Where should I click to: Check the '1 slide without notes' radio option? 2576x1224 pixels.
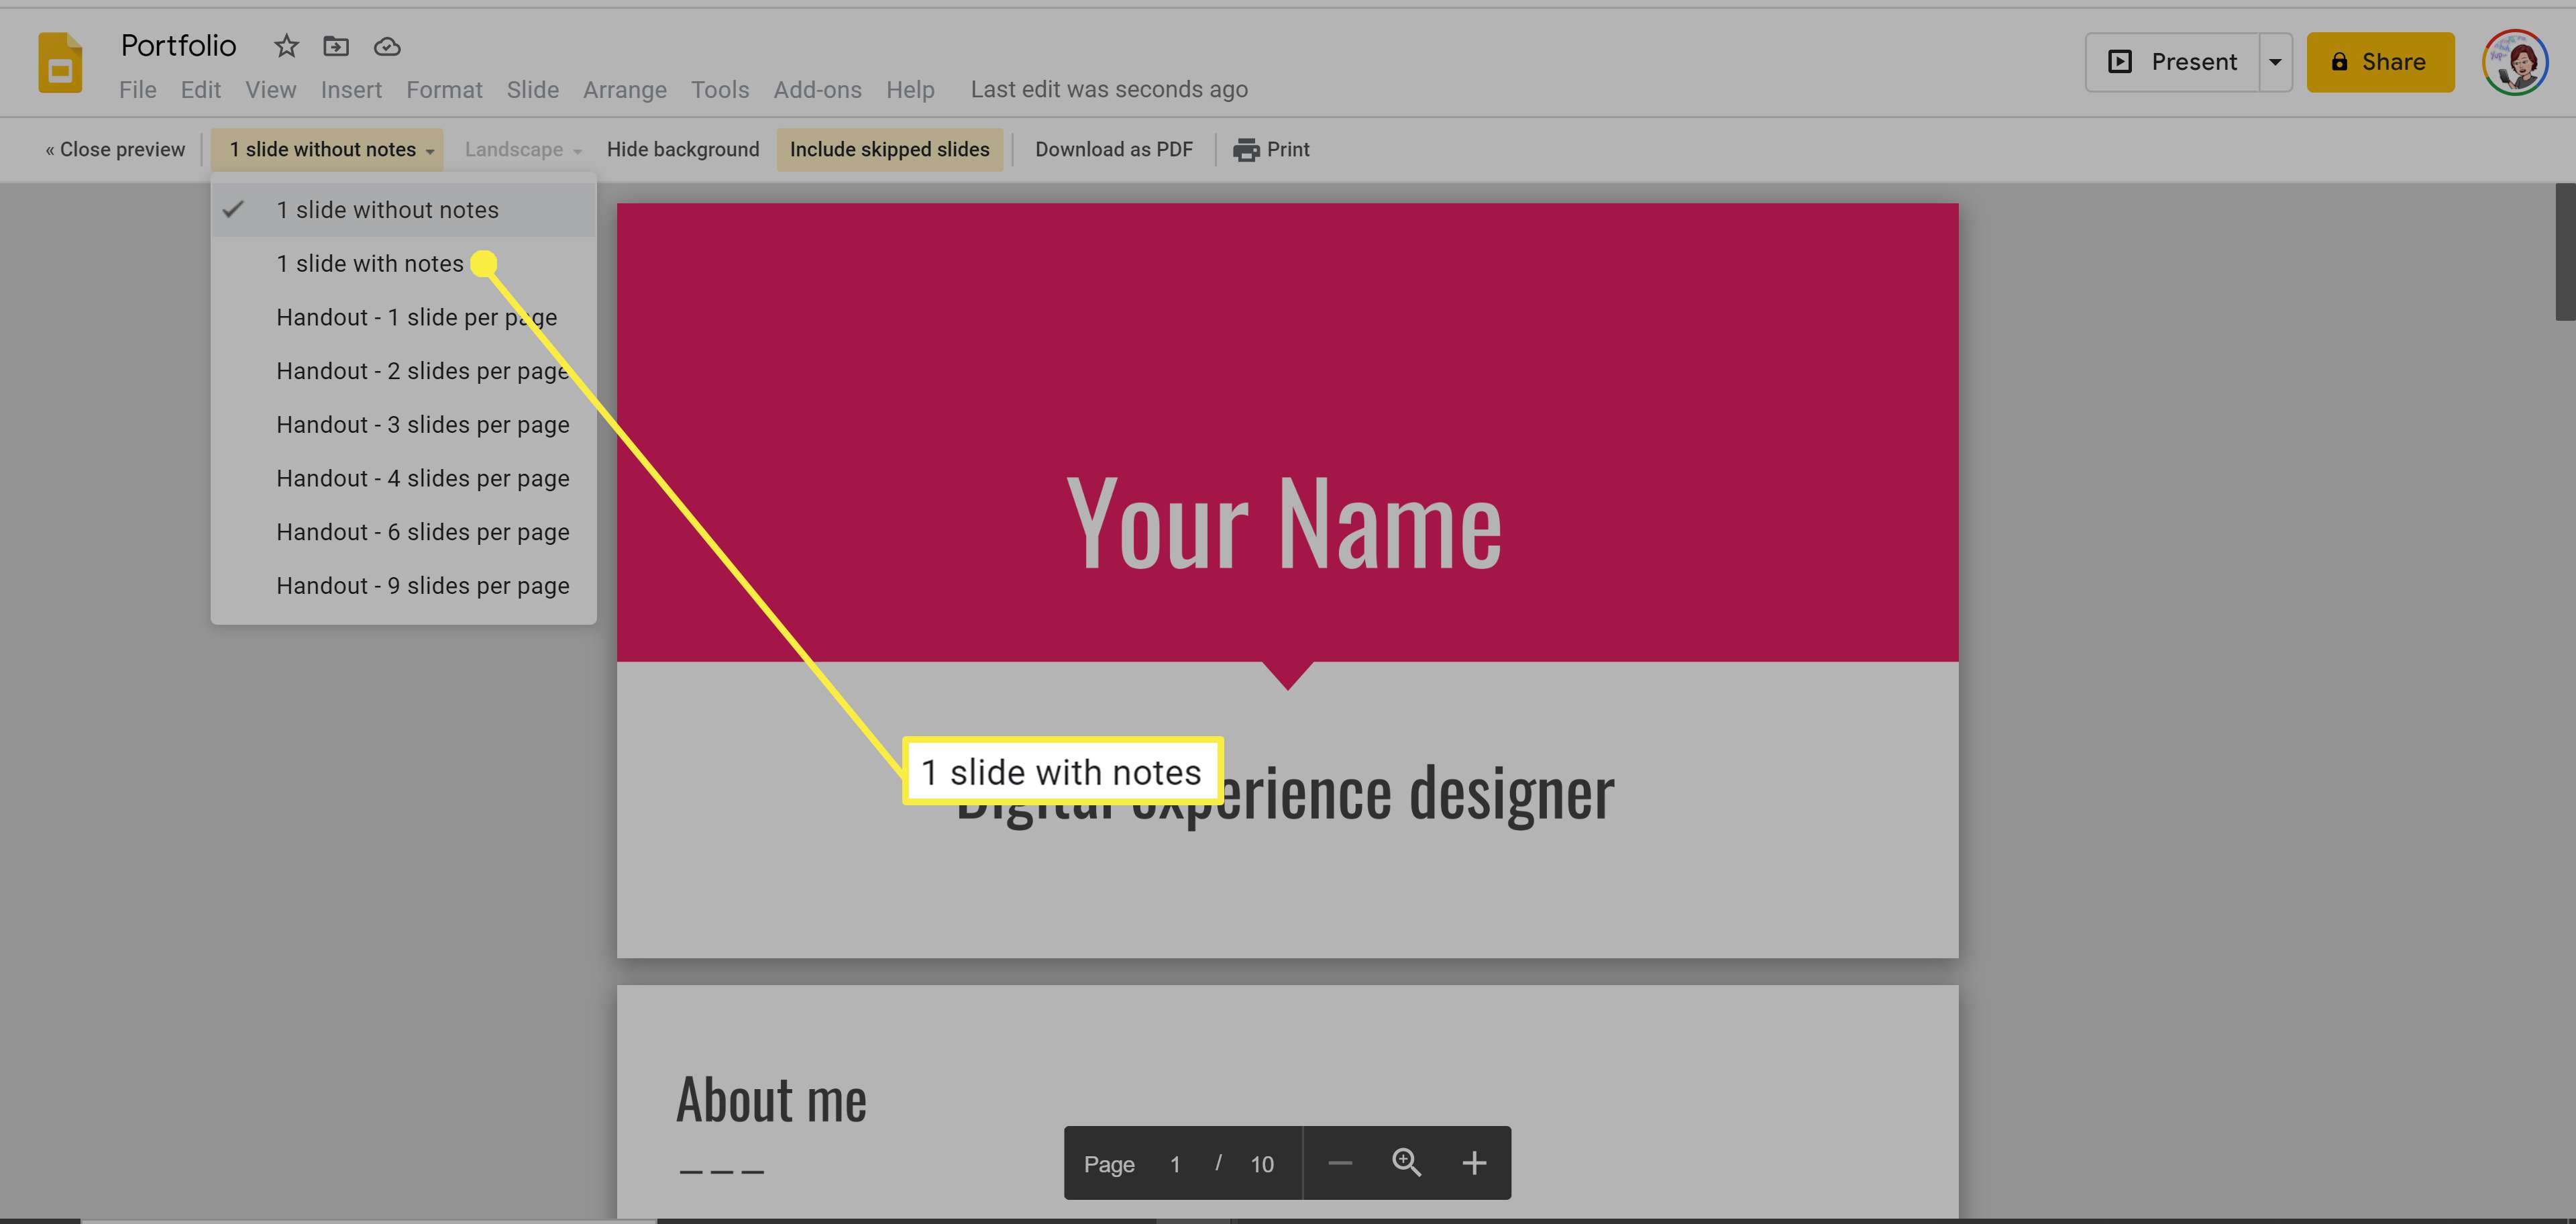388,209
